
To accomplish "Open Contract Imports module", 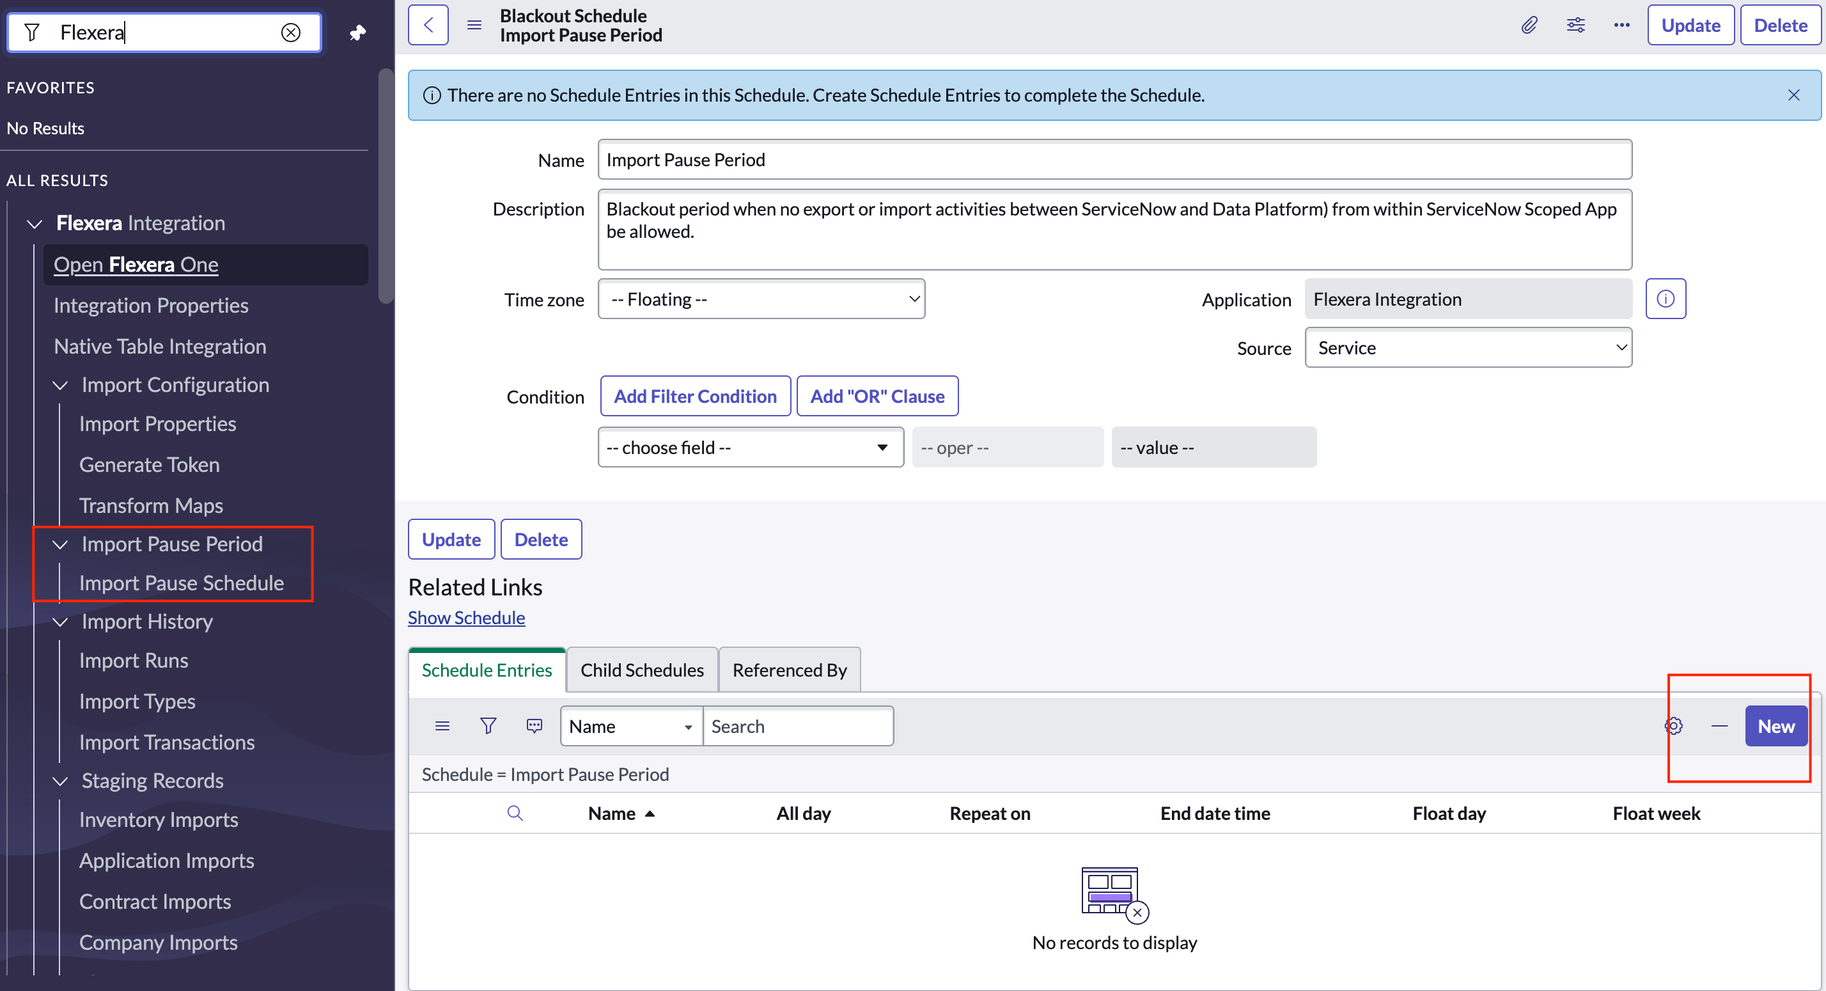I will point(155,902).
